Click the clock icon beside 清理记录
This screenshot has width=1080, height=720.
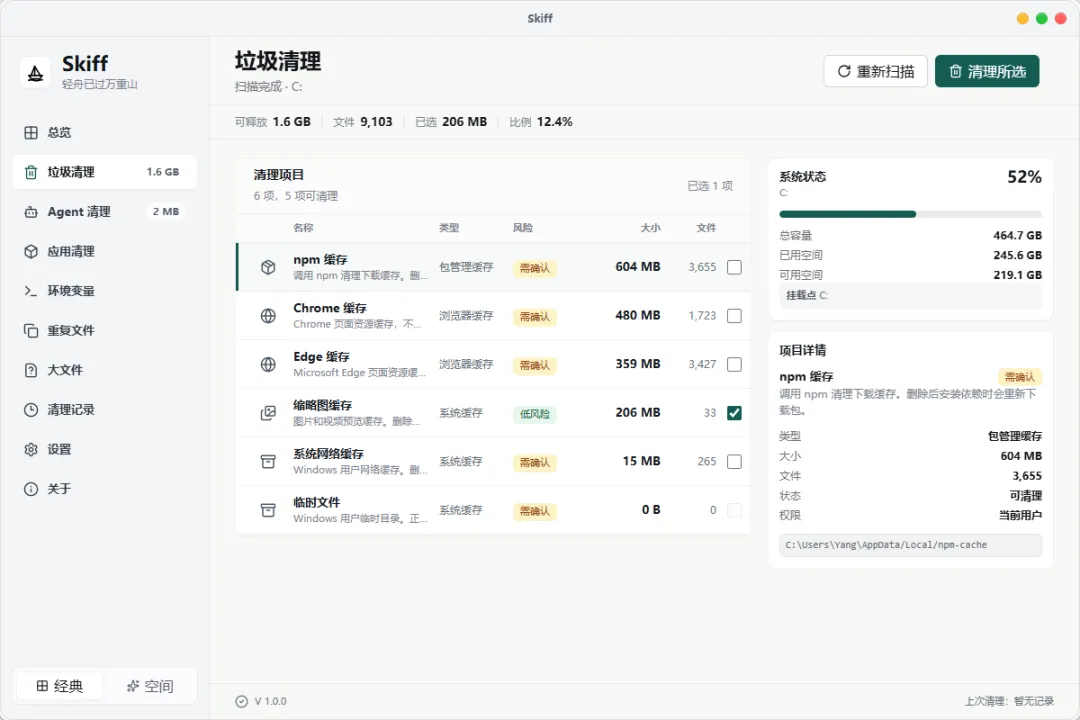31,410
